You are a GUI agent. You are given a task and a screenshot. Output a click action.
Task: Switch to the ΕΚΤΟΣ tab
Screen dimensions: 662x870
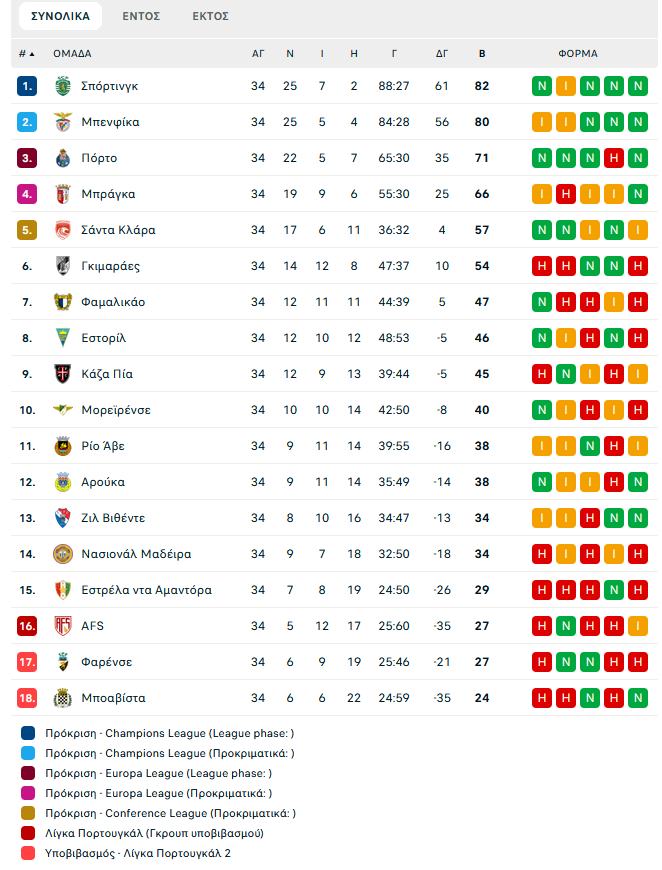210,16
